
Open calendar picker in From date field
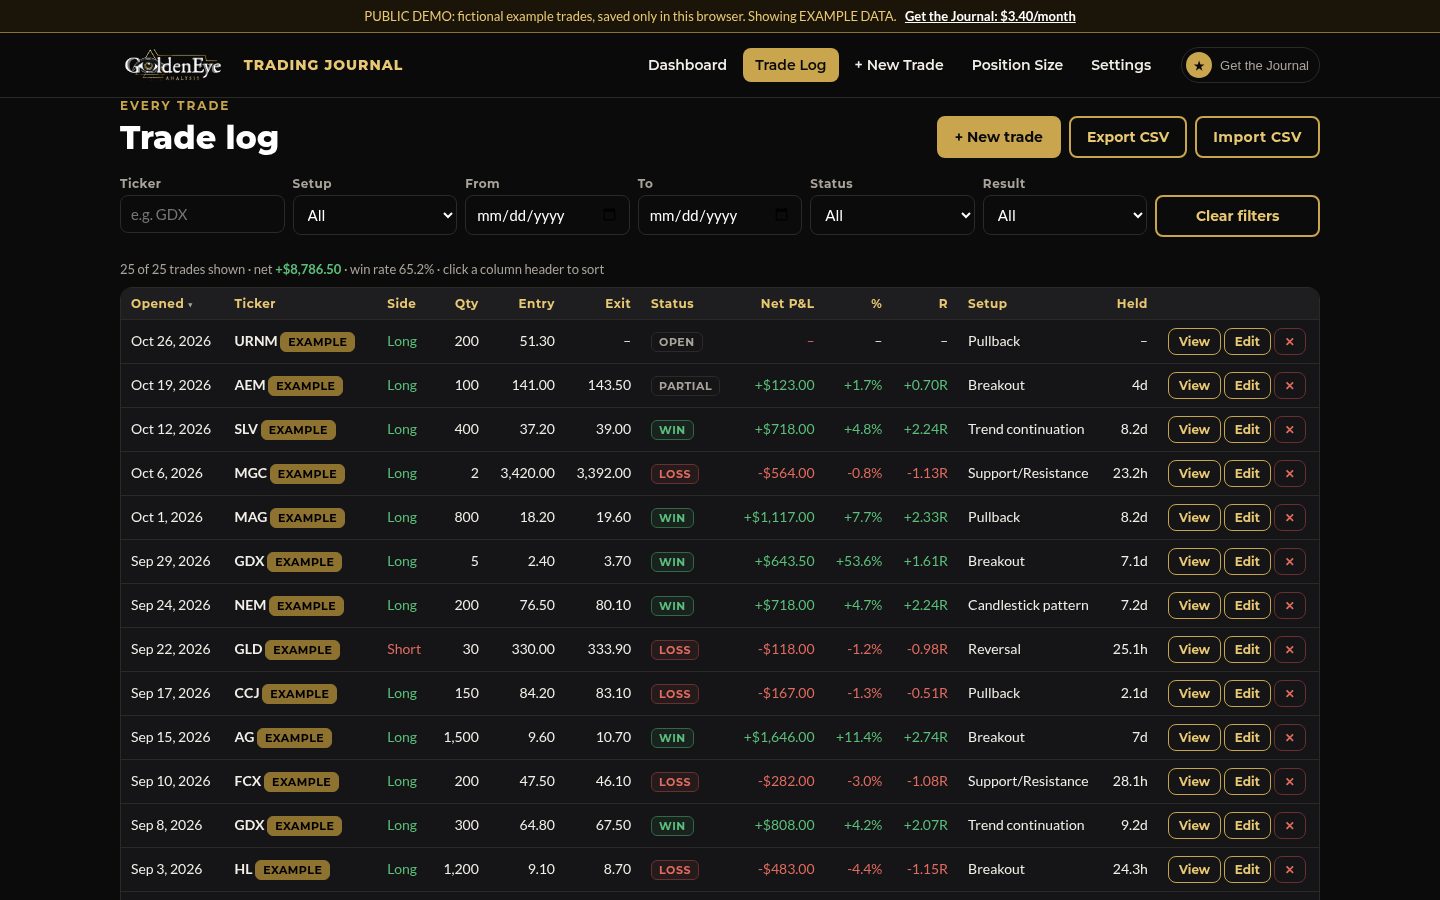pos(609,215)
